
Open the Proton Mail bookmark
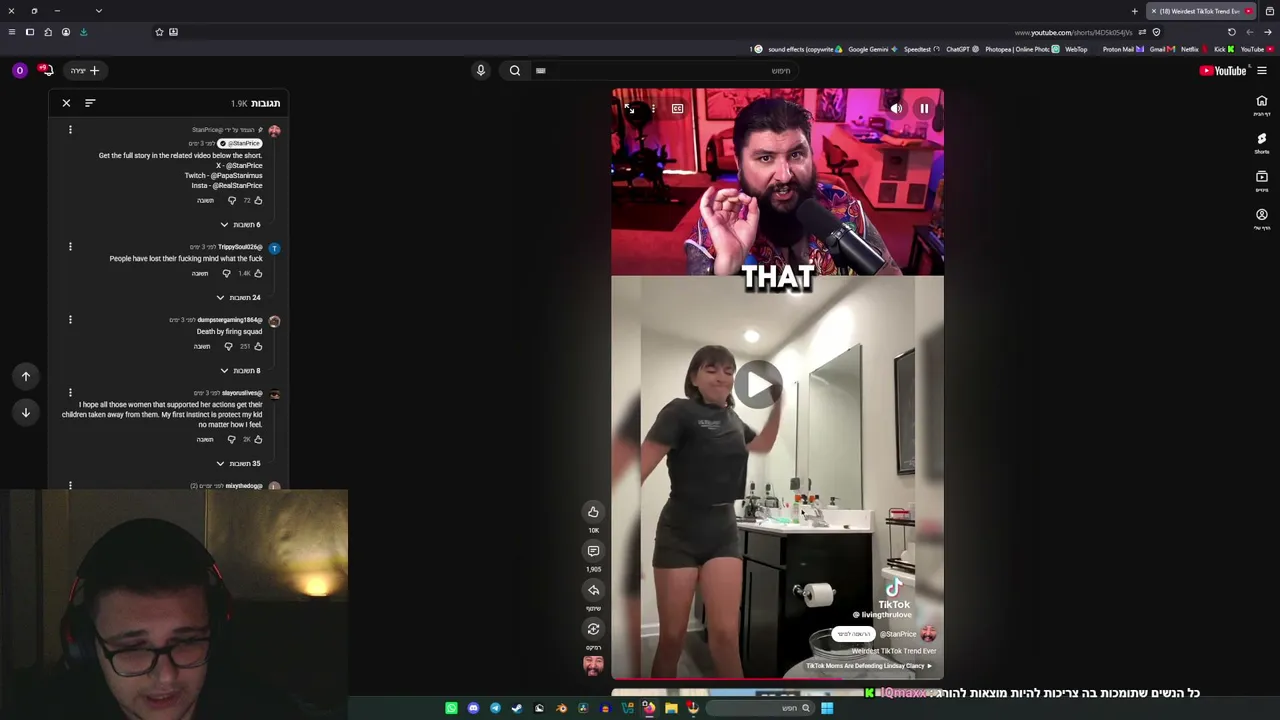[1123, 49]
